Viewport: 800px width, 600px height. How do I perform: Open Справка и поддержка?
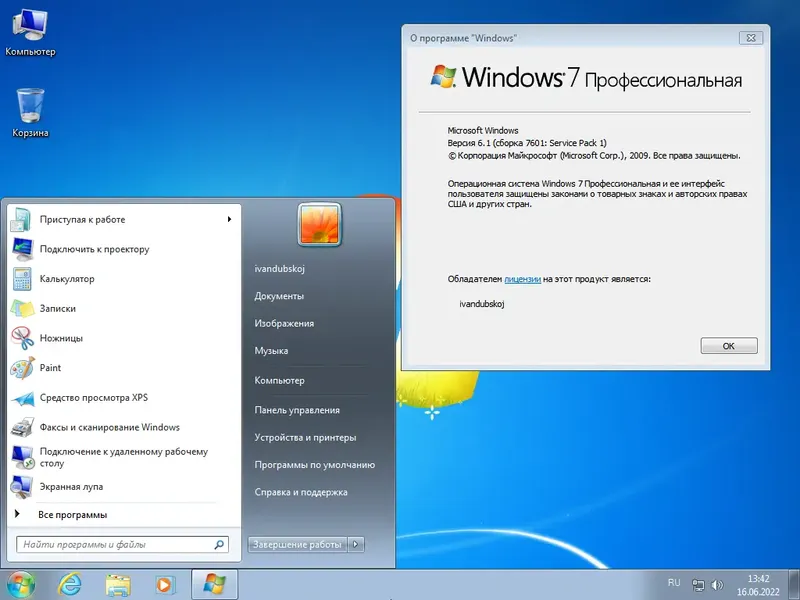pos(301,492)
